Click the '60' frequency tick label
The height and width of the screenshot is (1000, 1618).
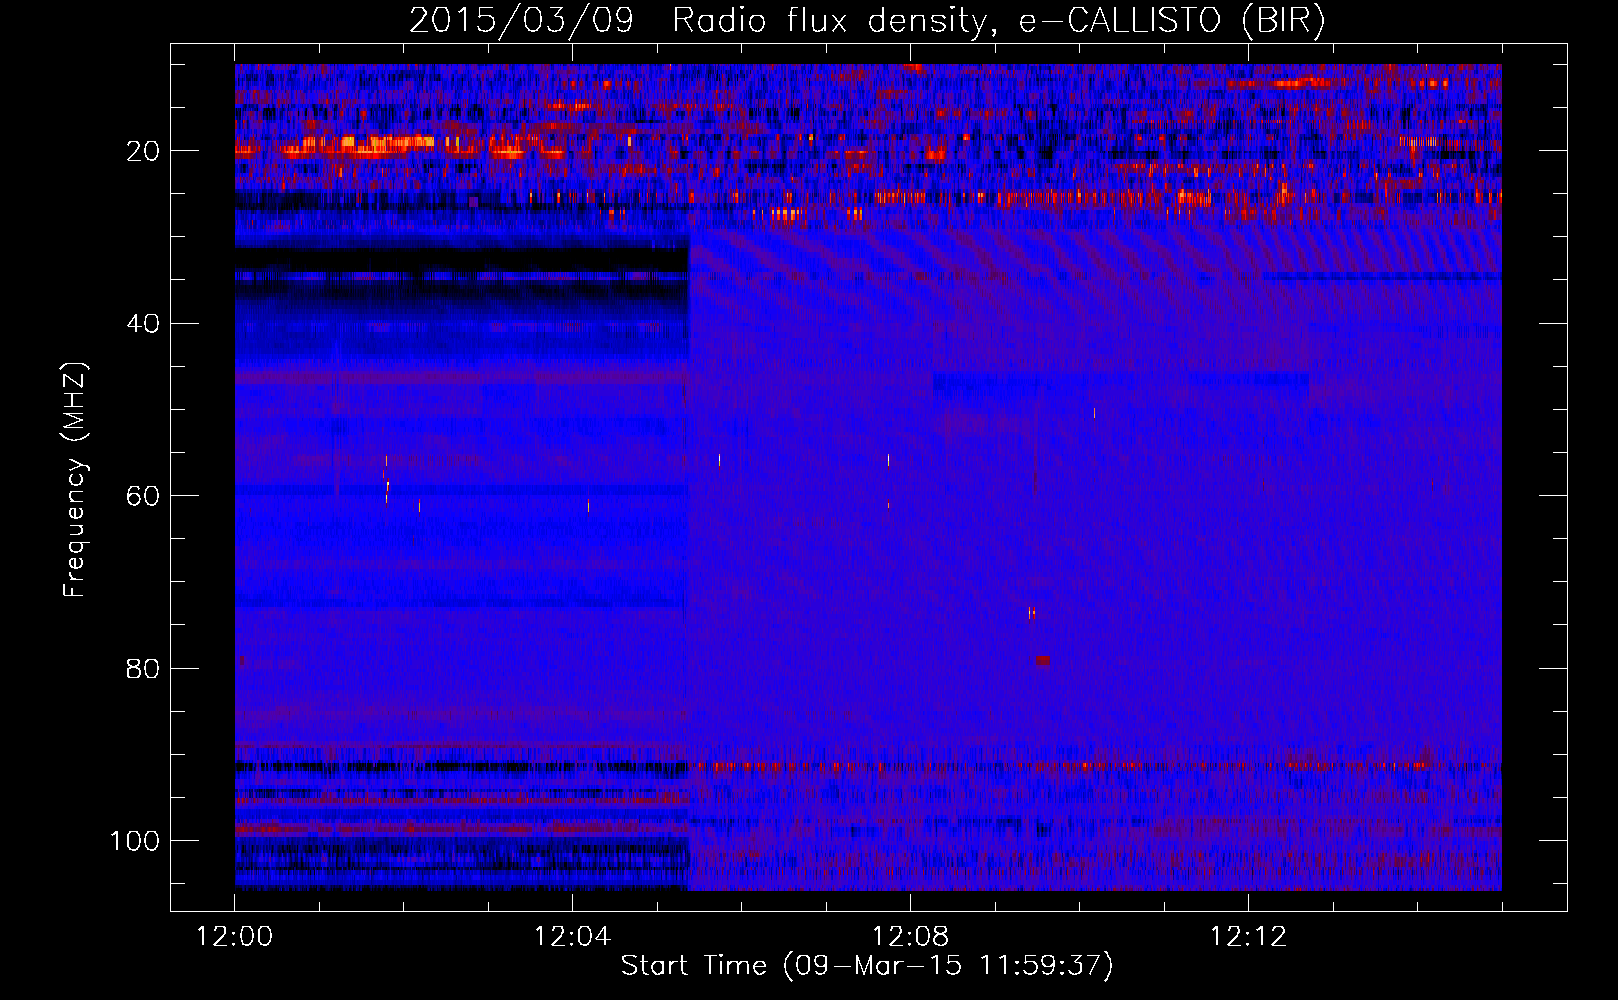(x=143, y=496)
